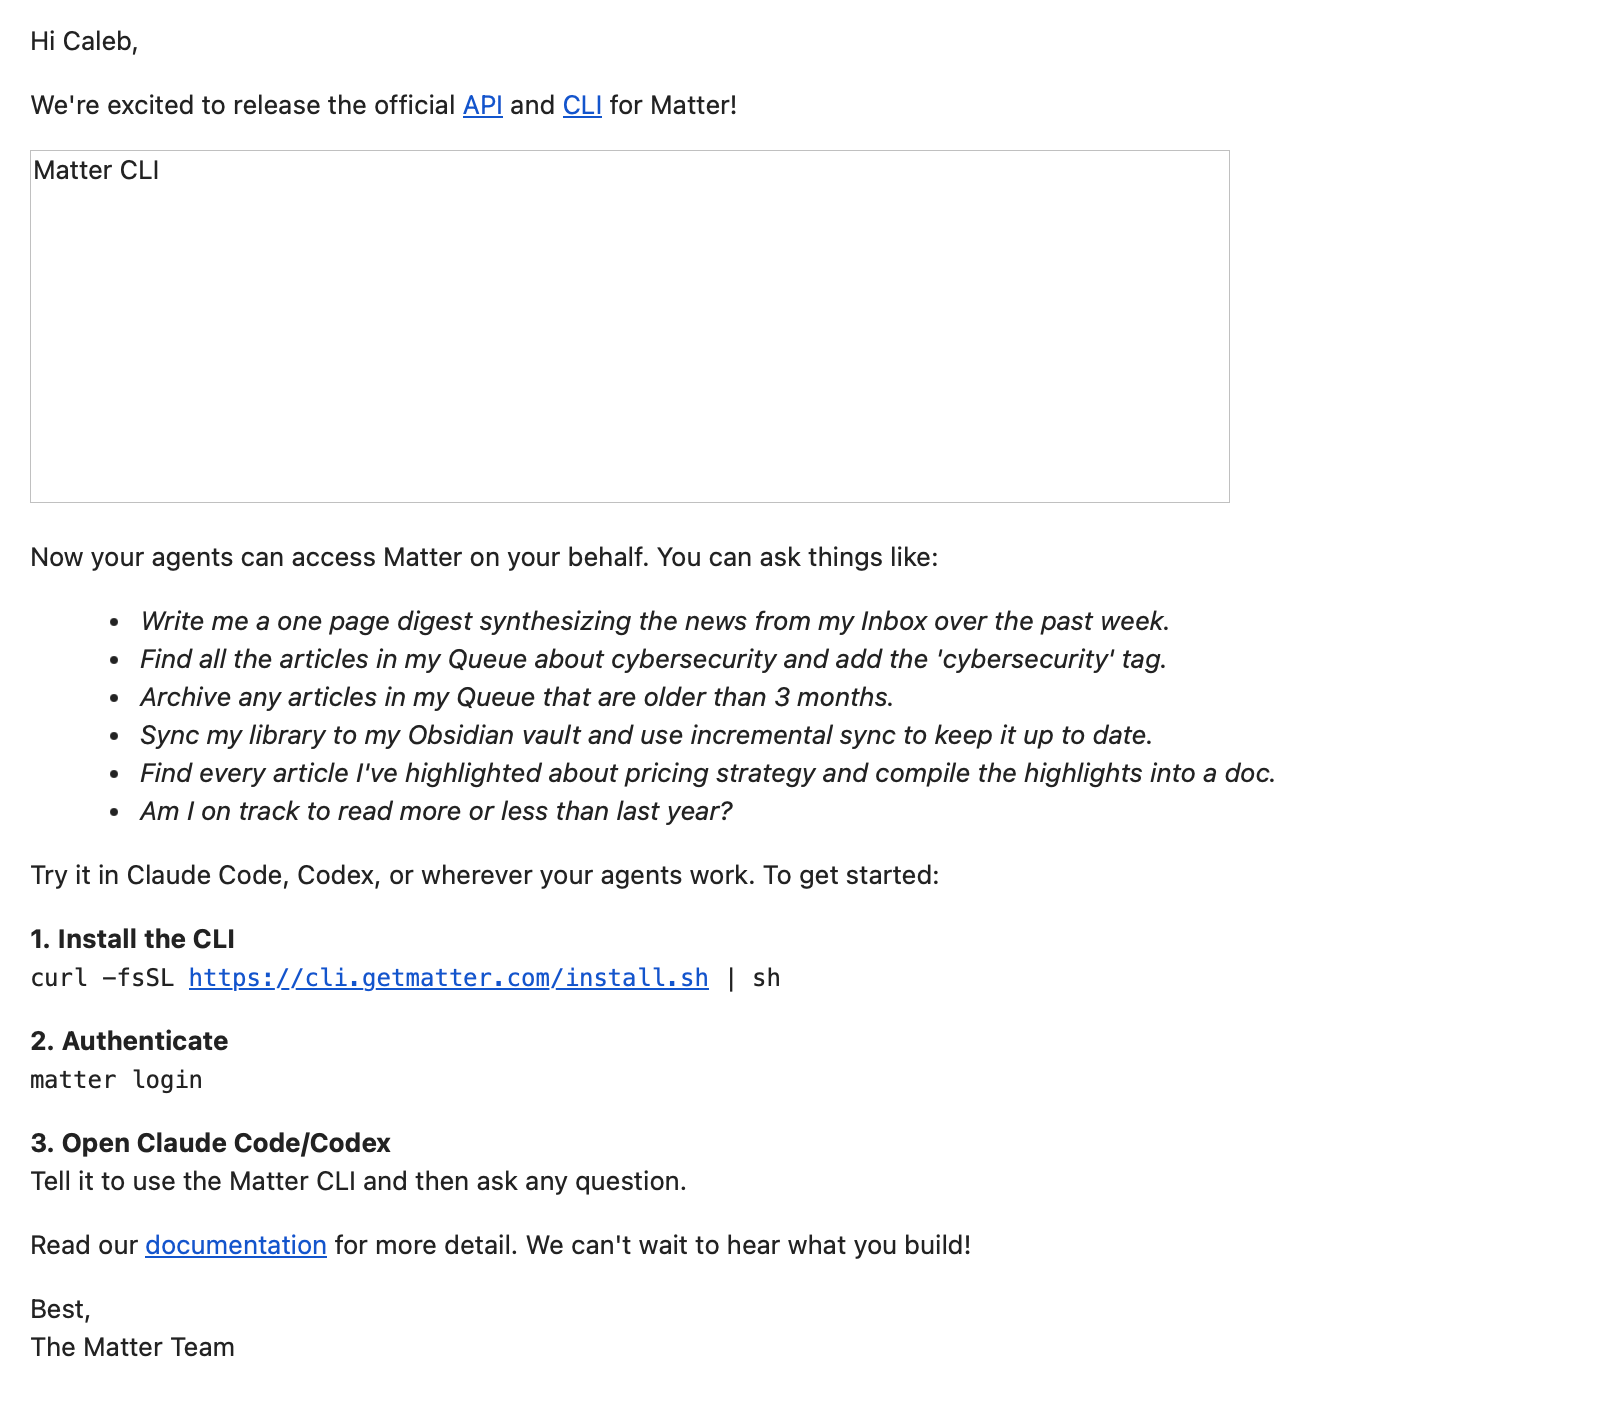Open the API link in the intro
This screenshot has width=1624, height=1410.
[482, 106]
